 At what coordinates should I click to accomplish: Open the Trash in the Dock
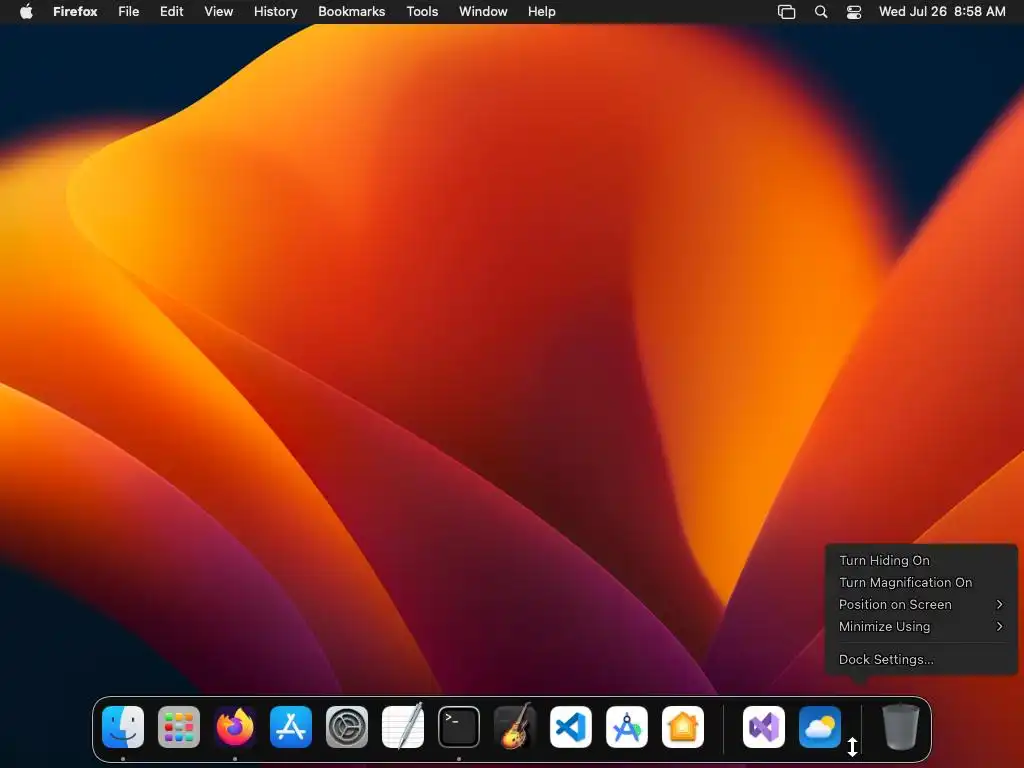tap(901, 726)
